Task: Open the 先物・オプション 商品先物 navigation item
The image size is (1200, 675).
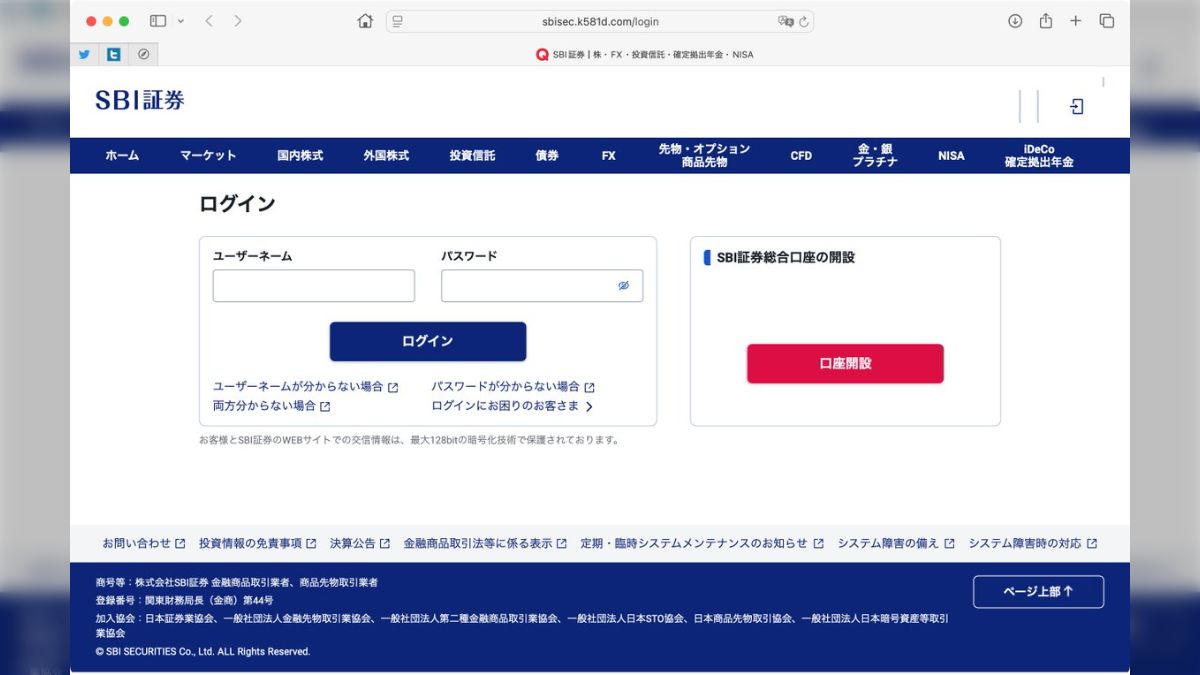Action: [704, 155]
